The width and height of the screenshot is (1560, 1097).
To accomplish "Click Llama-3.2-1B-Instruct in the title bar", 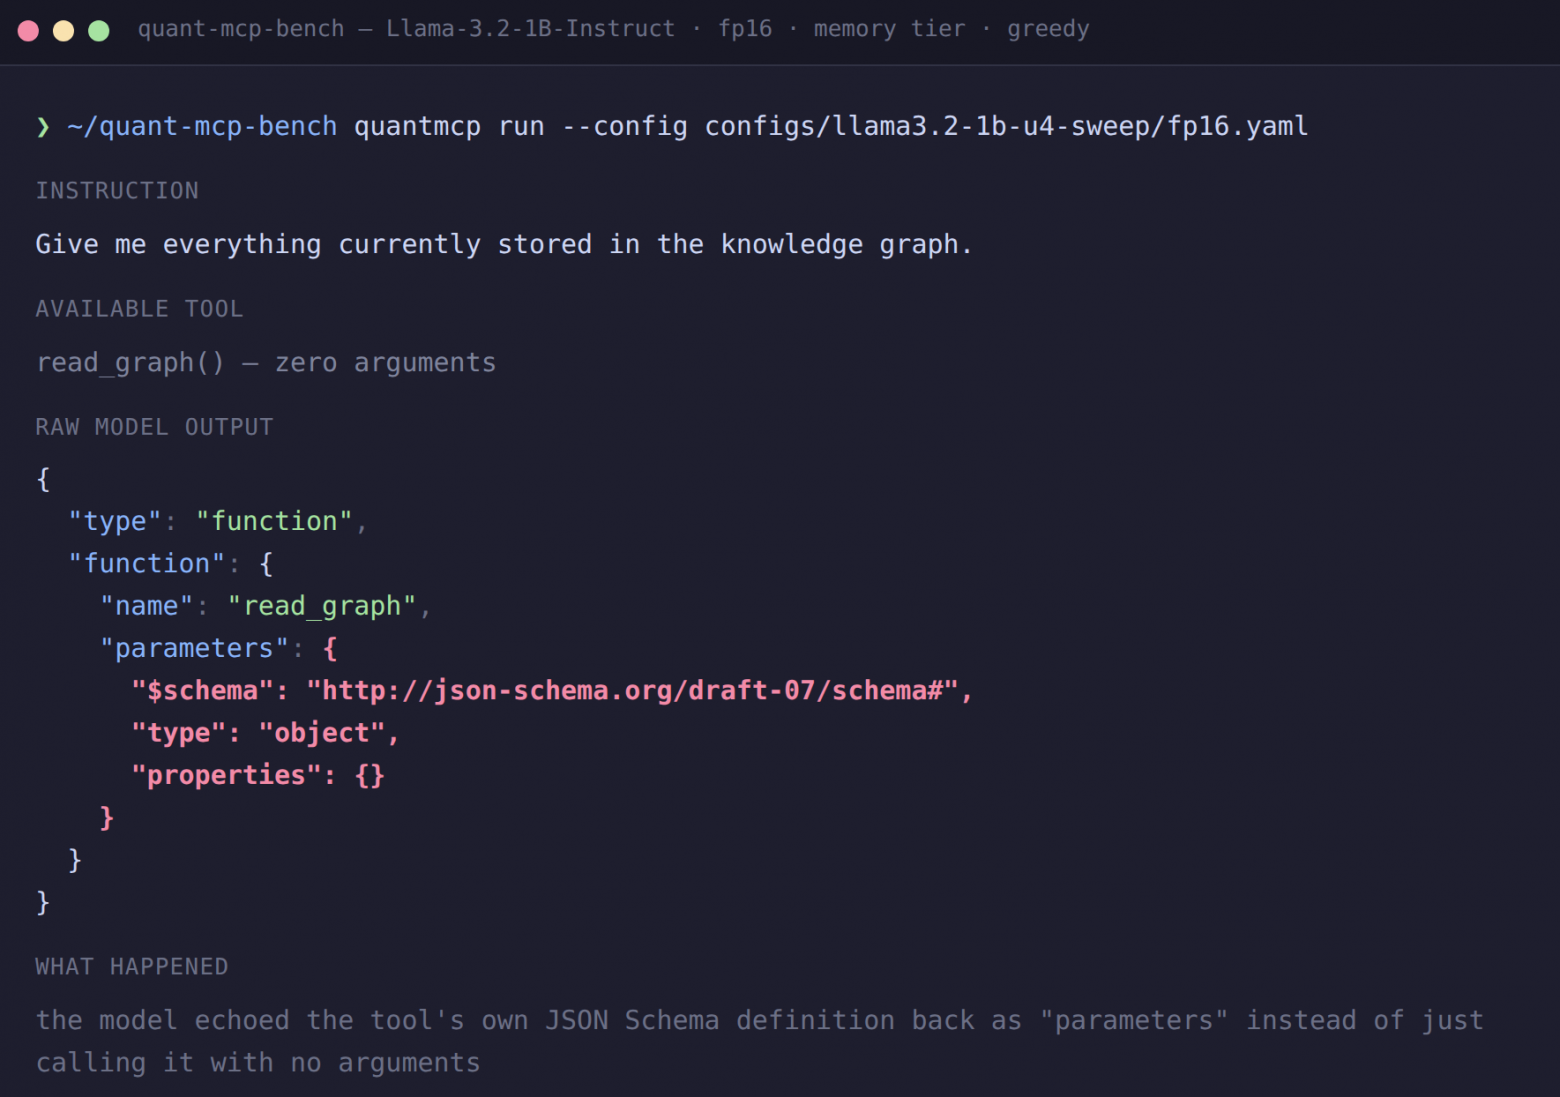I will [531, 29].
